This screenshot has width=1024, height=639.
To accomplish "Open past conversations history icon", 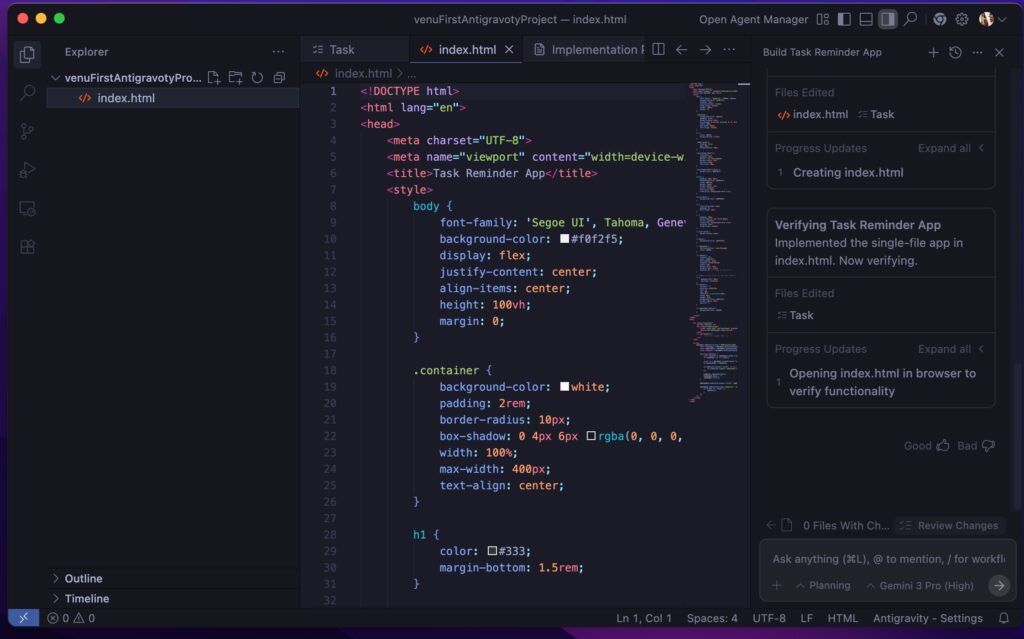I will click(x=955, y=52).
